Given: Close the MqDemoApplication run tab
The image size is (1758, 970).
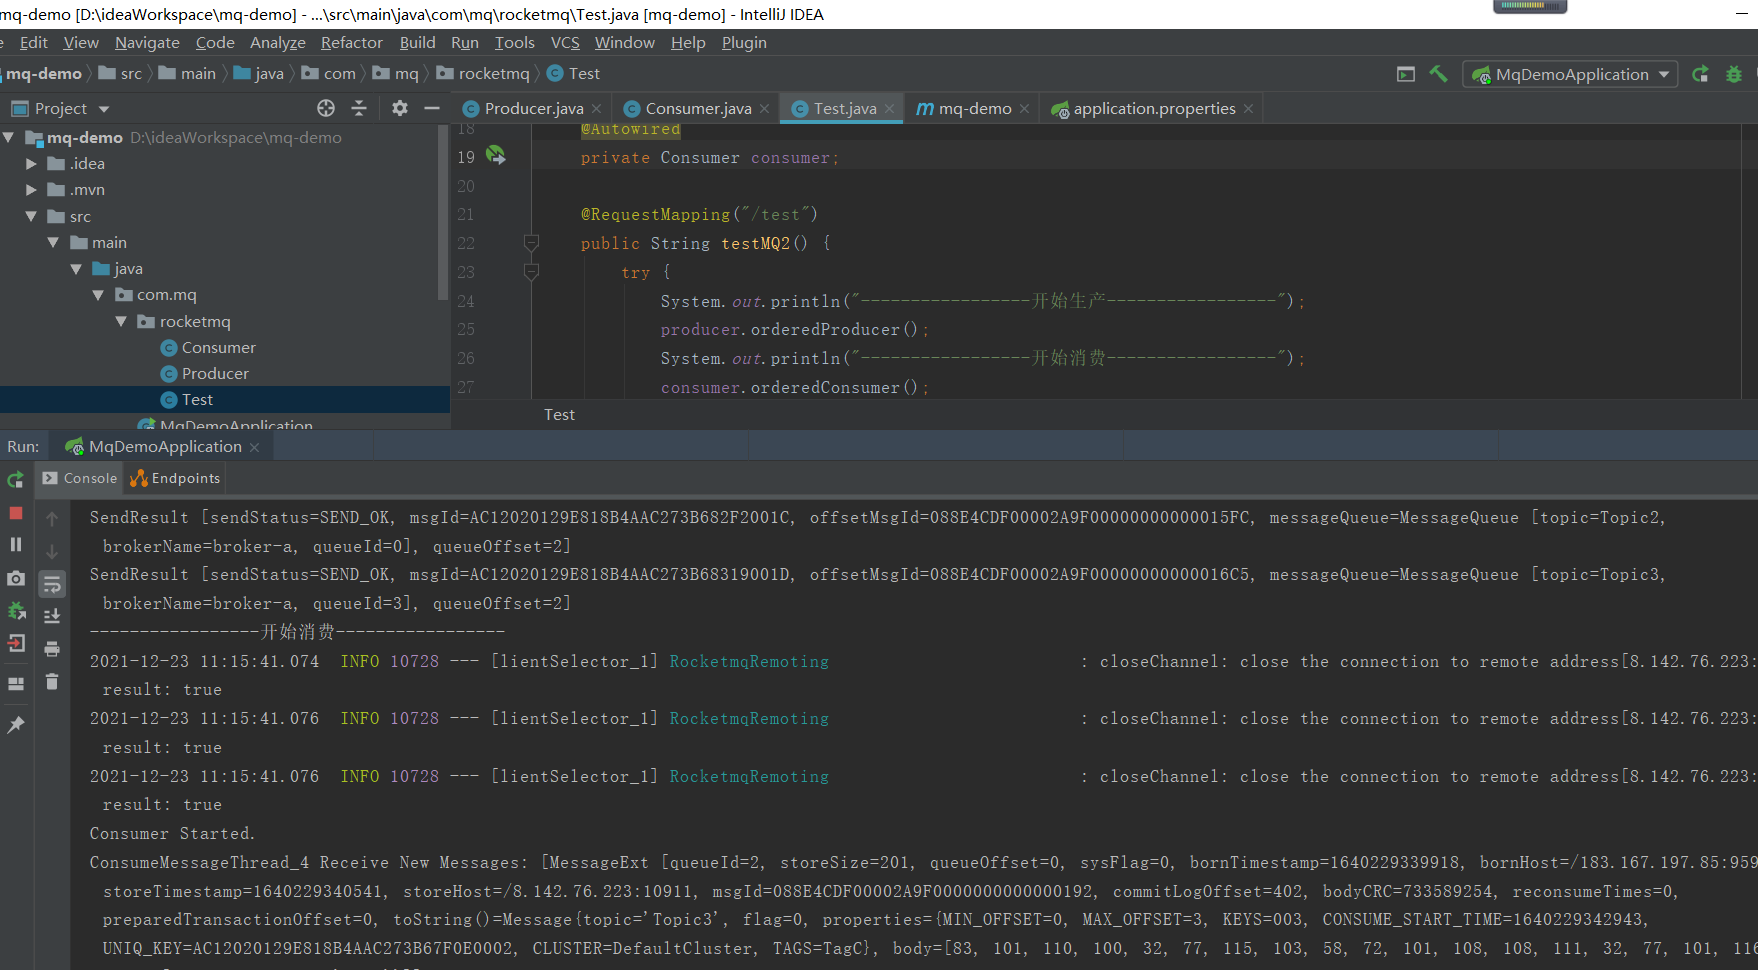Looking at the screenshot, I should coord(254,447).
